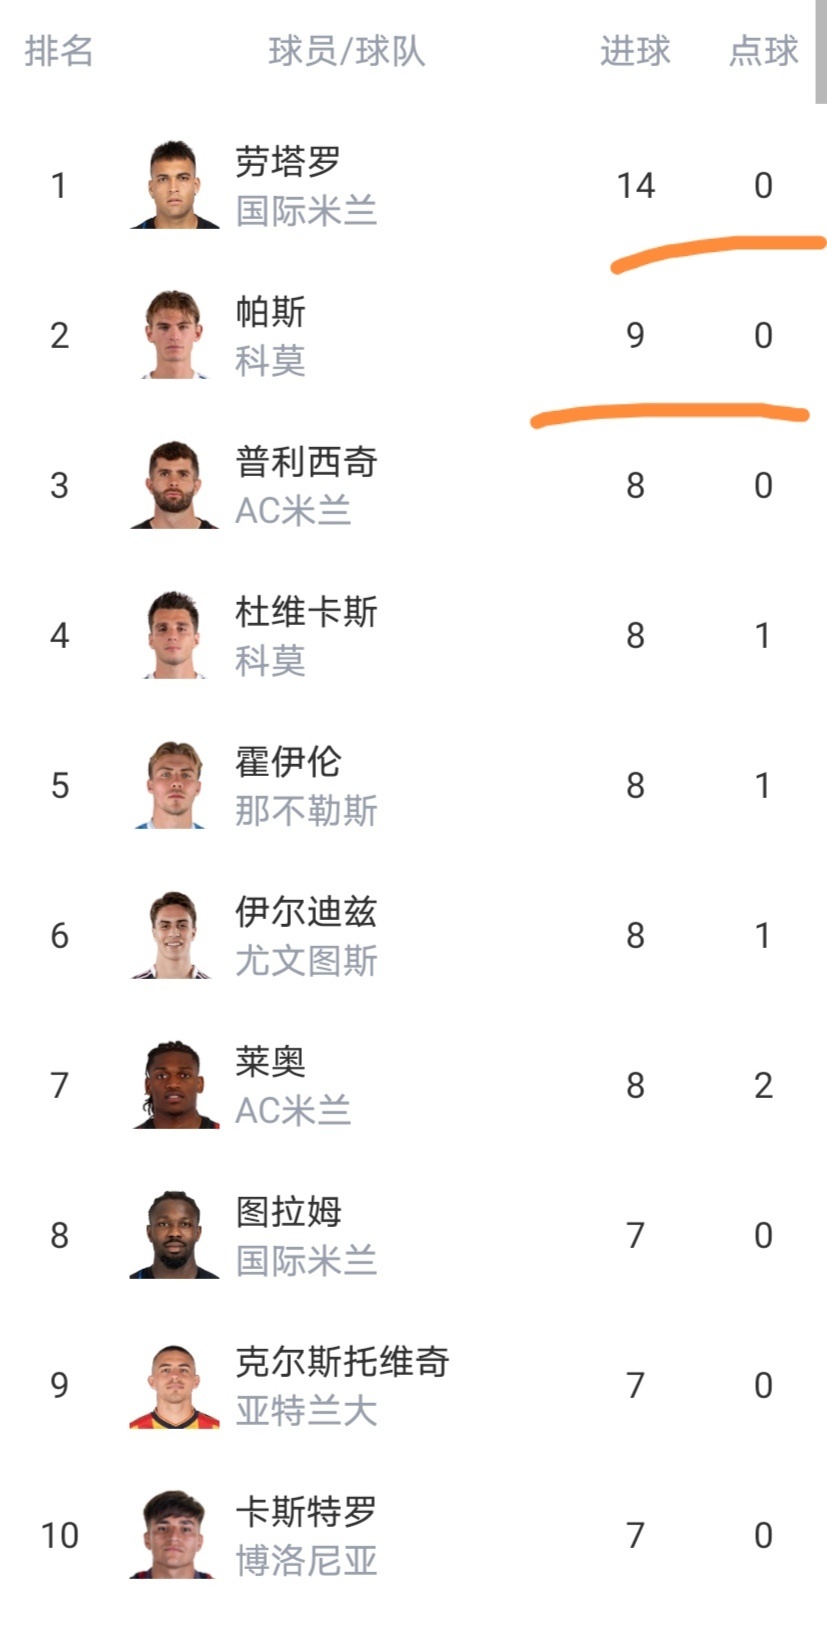
Task: Open 劳塔罗 player name link
Action: (x=288, y=161)
